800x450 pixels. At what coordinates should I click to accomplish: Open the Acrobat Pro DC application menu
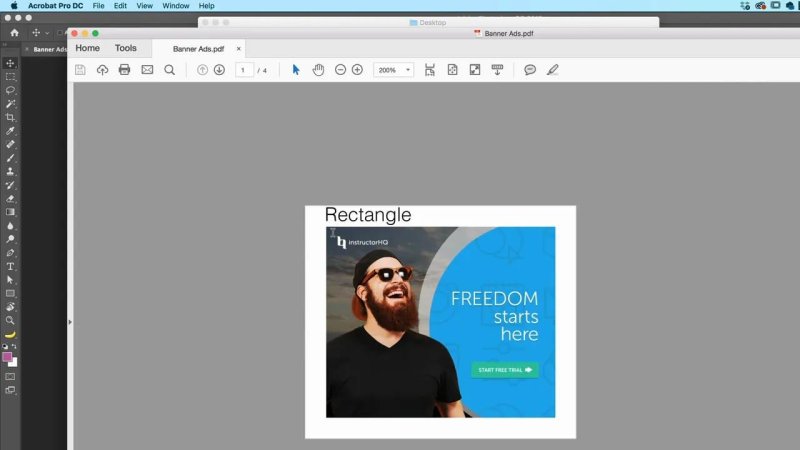[56, 6]
